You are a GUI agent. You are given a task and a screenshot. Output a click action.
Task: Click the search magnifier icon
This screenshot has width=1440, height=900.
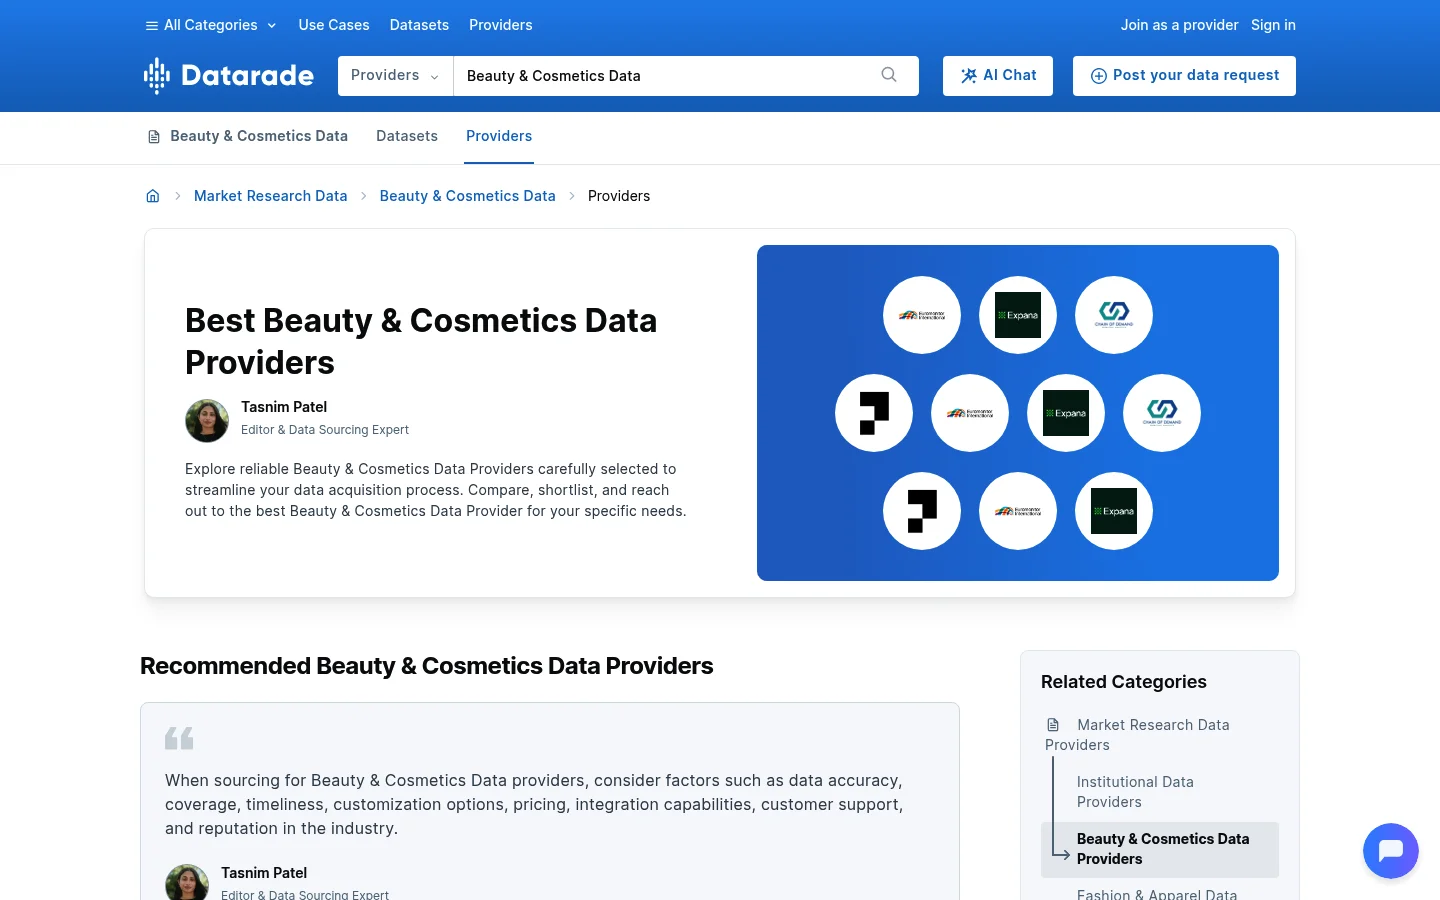889,75
